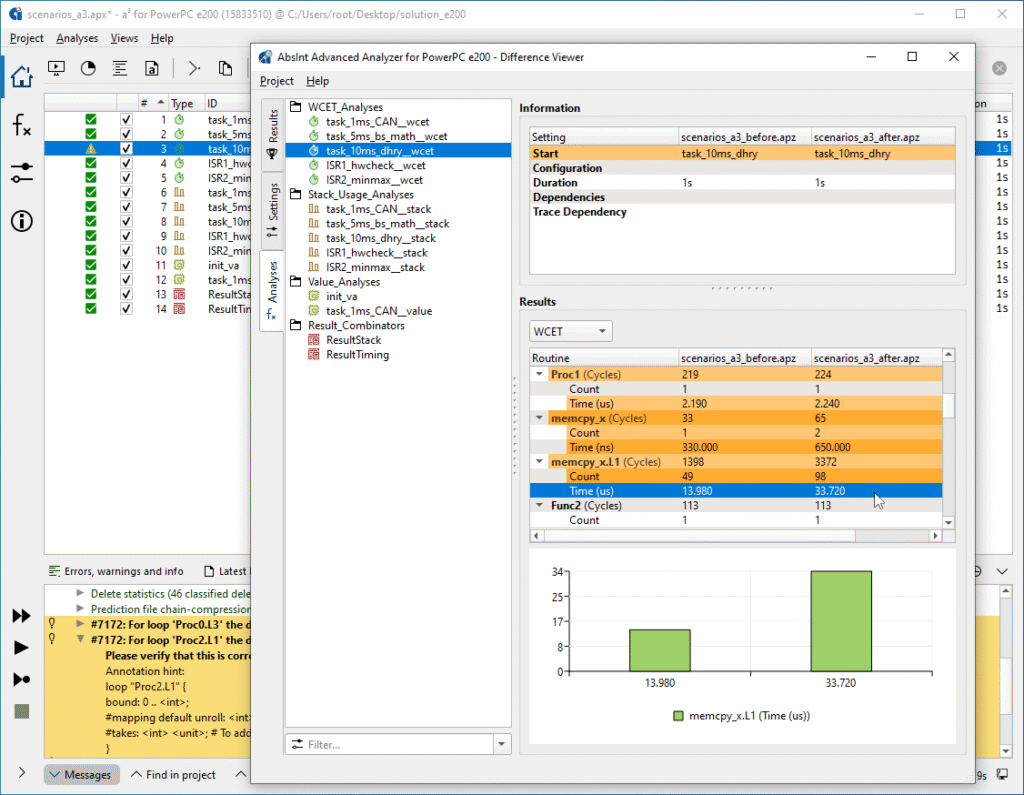Toggle the checkbox for analysis row 2
The image size is (1024, 795).
click(126, 134)
